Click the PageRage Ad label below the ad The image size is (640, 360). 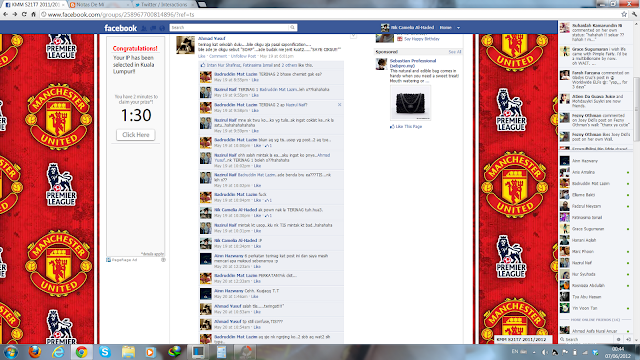[x=124, y=260]
